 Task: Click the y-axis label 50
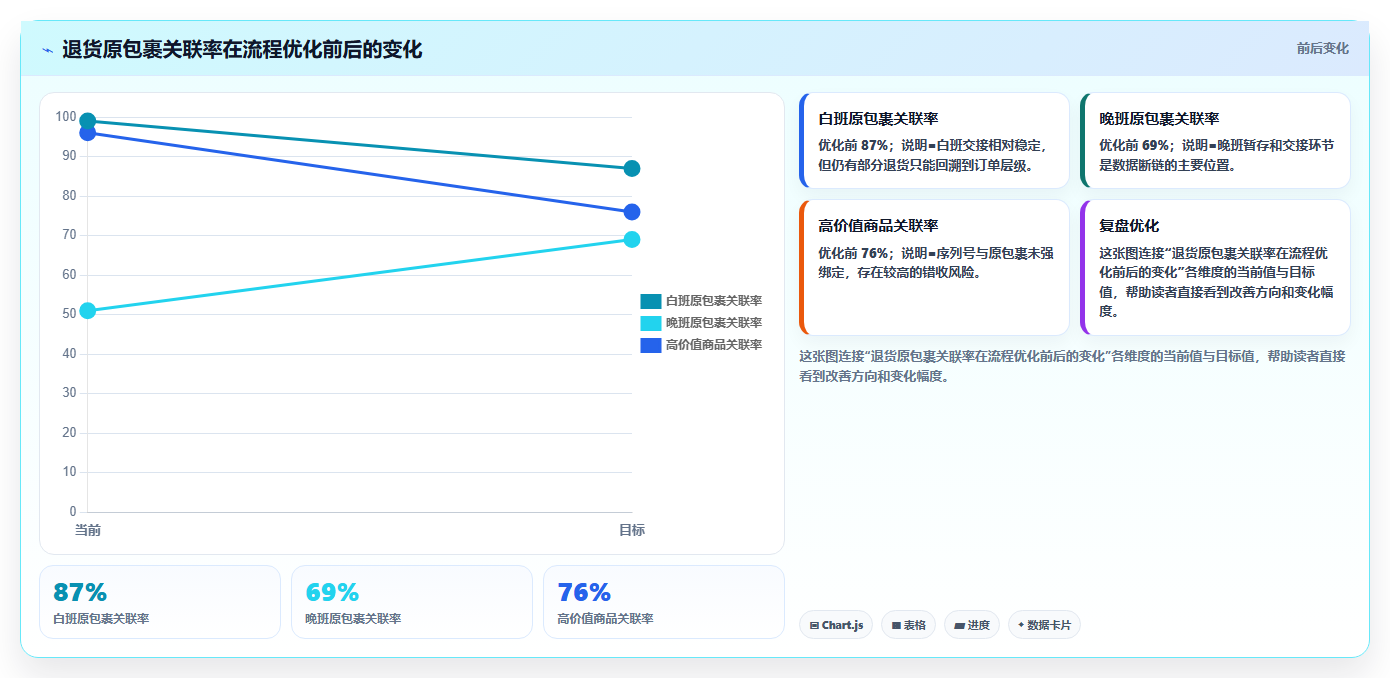point(69,314)
